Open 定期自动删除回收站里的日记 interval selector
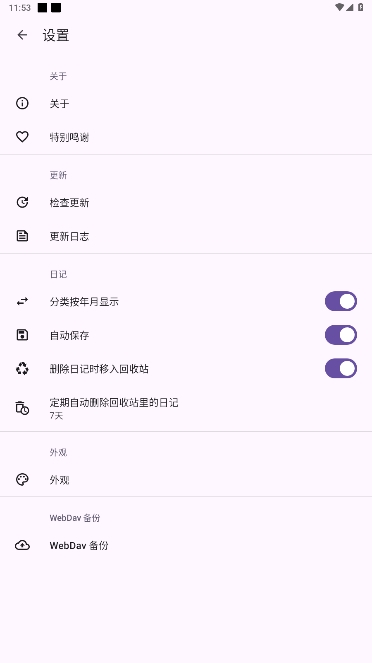Viewport: 372px width, 663px height. [x=186, y=408]
